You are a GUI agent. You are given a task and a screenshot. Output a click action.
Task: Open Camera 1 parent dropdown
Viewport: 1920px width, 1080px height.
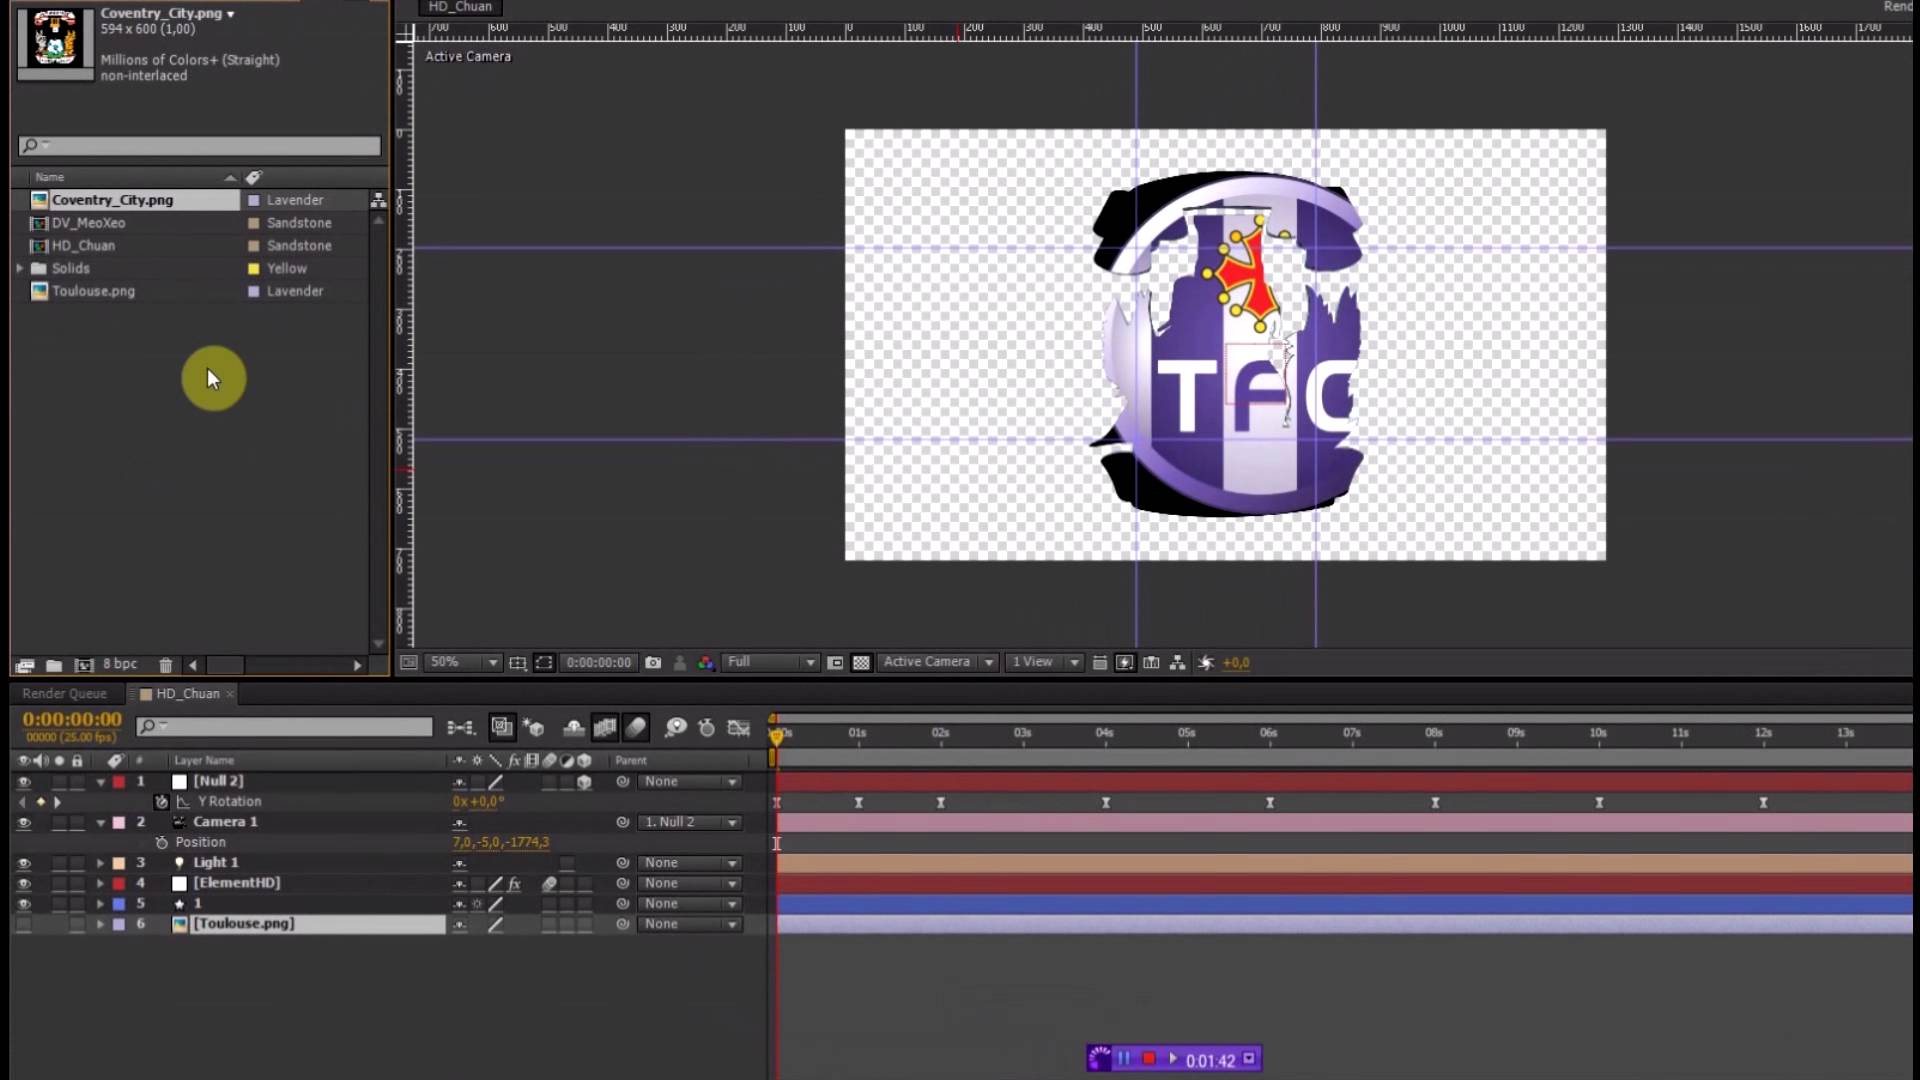coord(690,822)
